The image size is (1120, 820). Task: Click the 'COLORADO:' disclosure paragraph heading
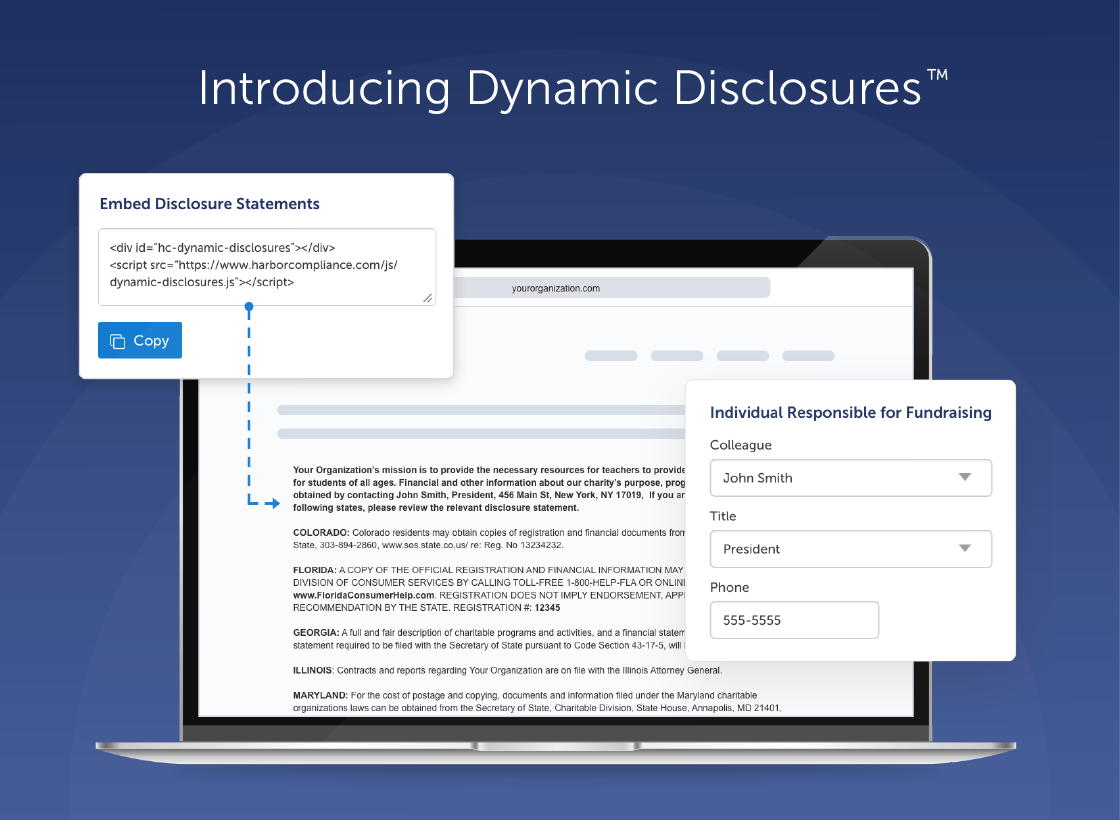click(x=321, y=533)
